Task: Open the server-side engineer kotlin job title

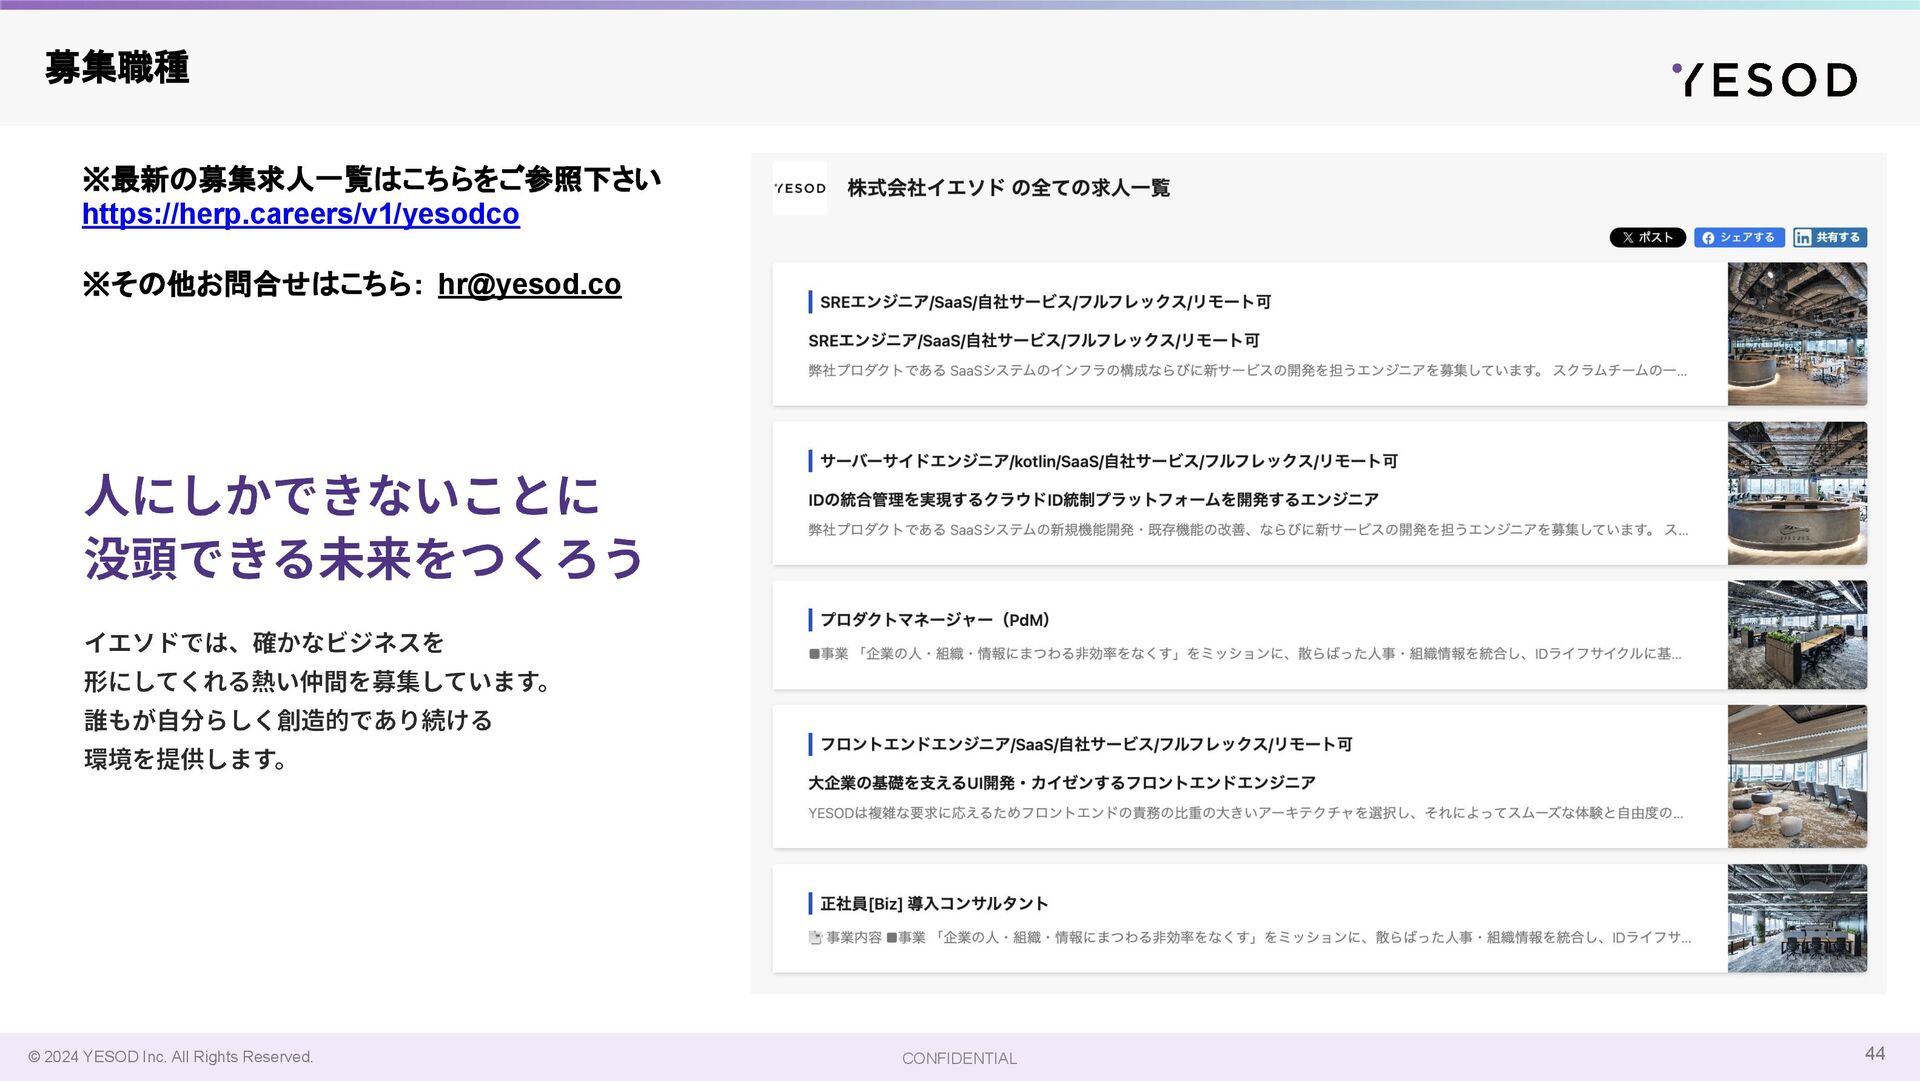Action: (x=1108, y=461)
